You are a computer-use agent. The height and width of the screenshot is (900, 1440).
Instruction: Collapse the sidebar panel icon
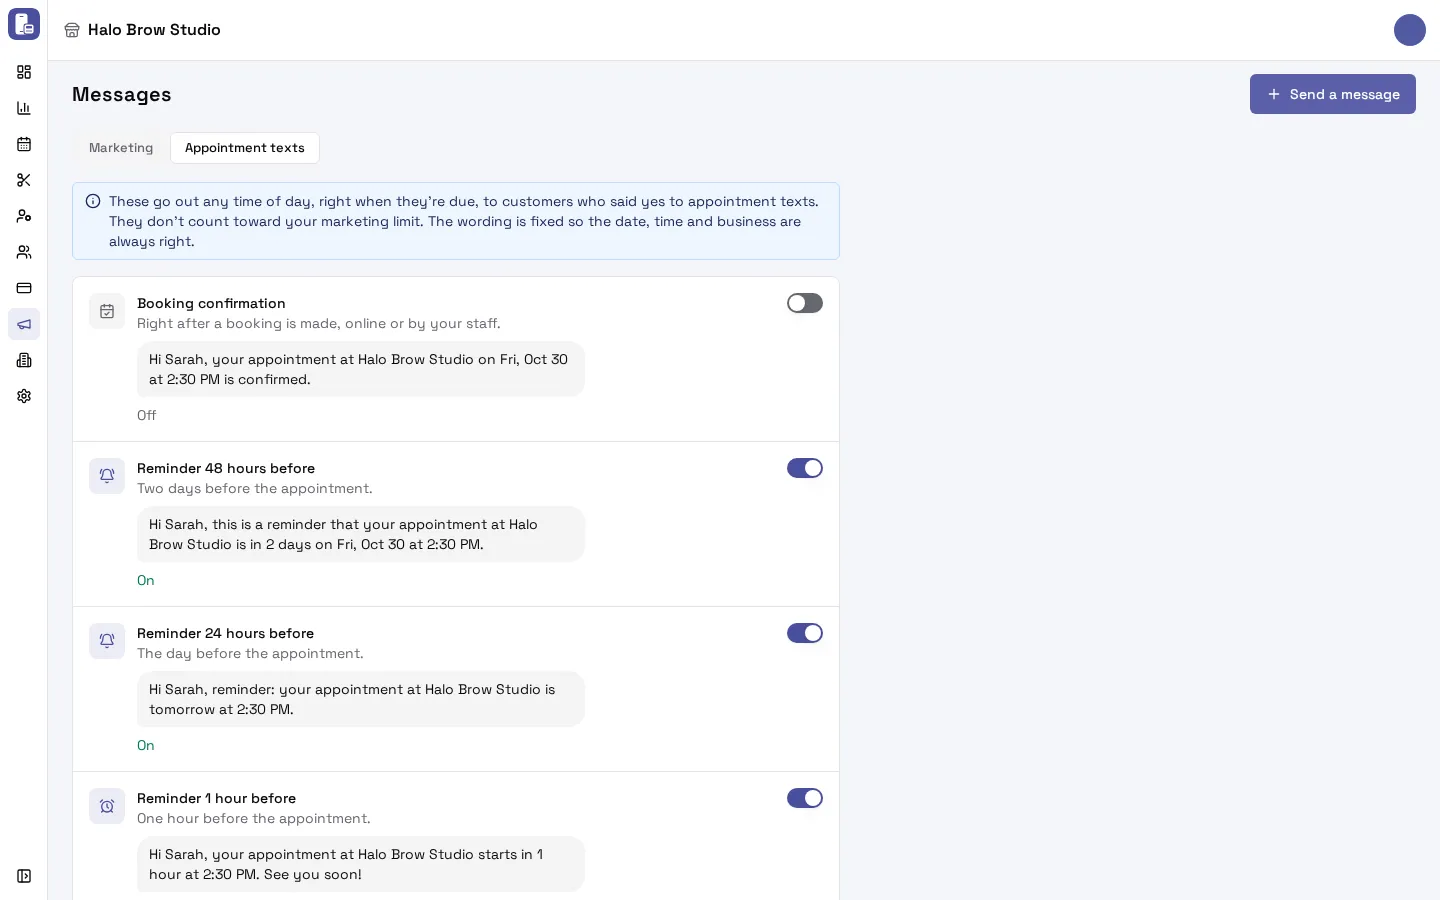click(24, 876)
